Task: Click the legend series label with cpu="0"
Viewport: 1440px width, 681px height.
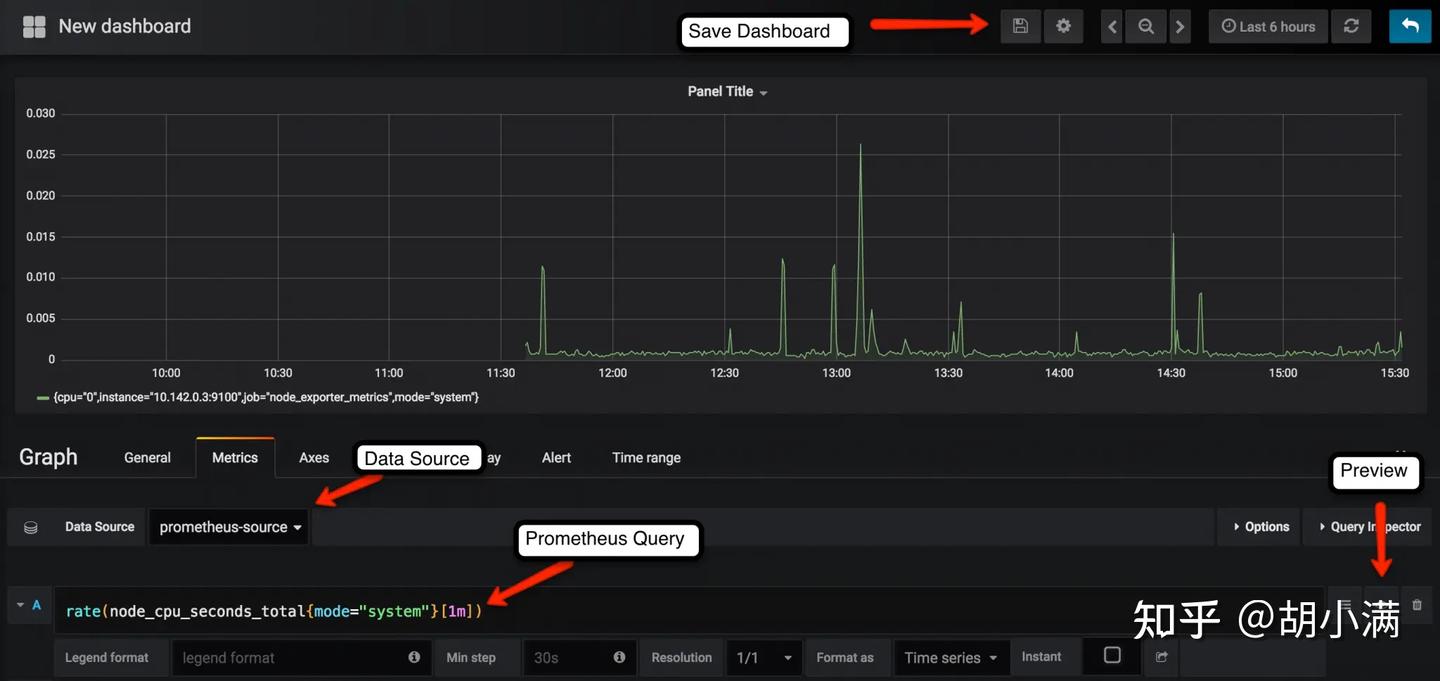Action: coord(266,397)
